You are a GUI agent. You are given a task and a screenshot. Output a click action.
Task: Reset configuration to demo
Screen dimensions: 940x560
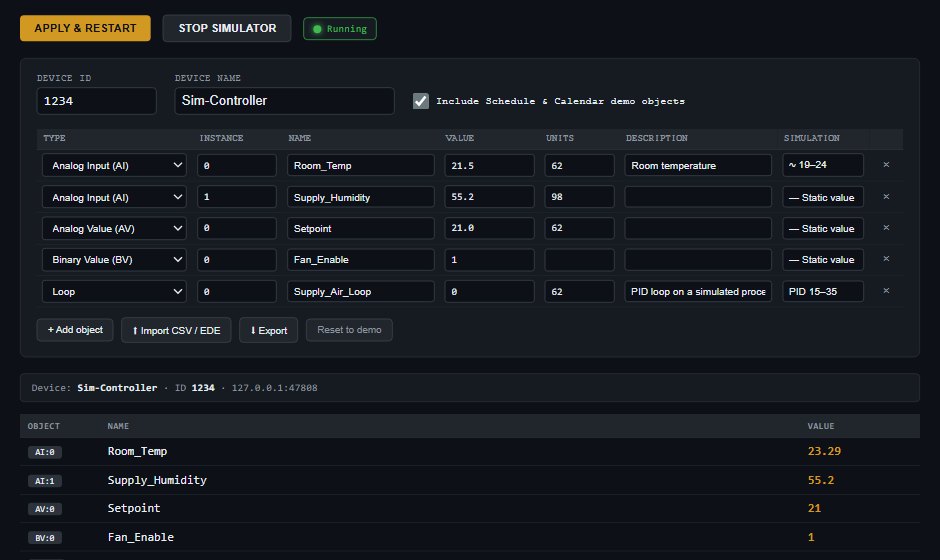tap(349, 330)
